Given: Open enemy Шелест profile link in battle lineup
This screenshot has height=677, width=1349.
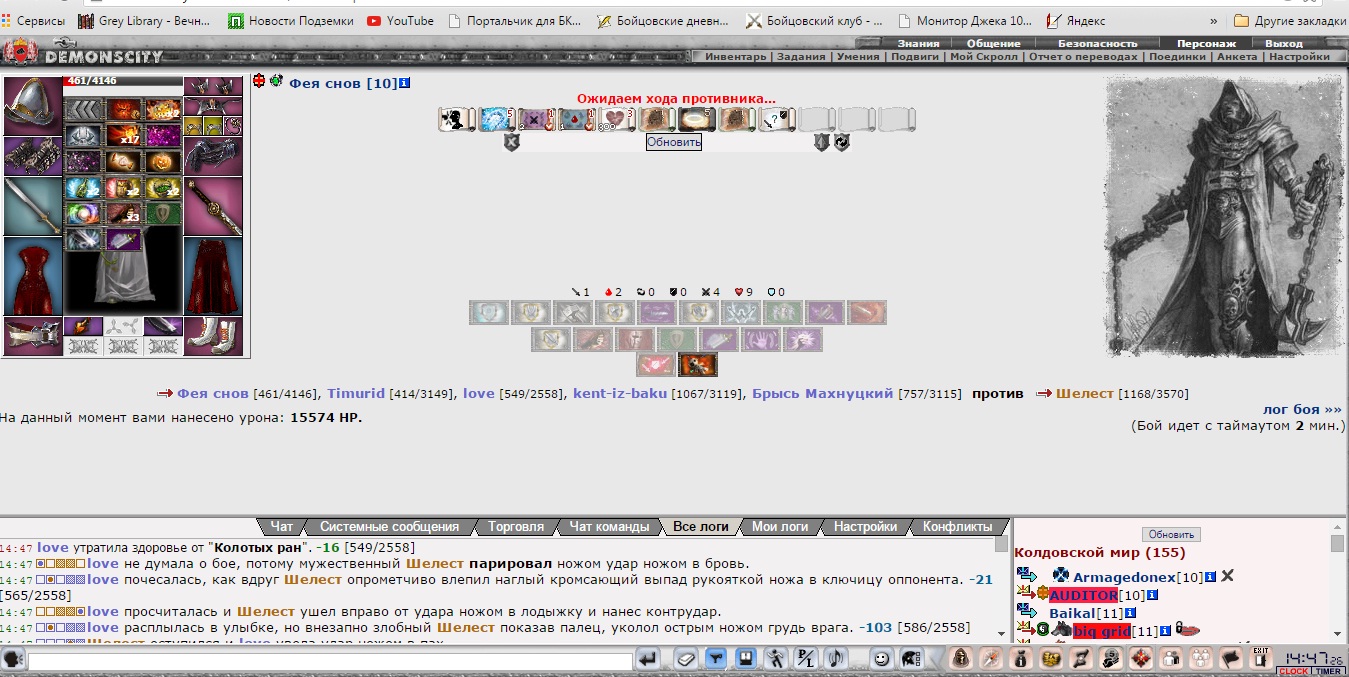Looking at the screenshot, I should [x=1085, y=394].
